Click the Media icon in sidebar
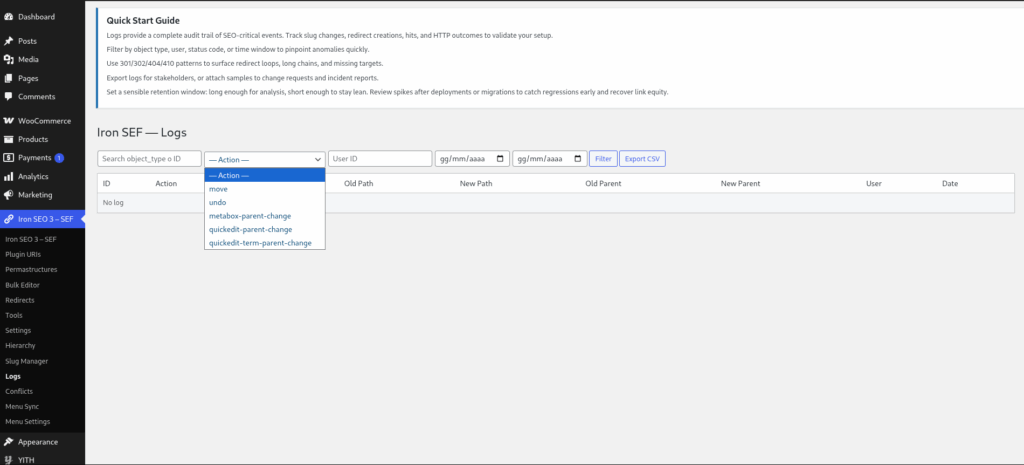This screenshot has height=465, width=1024. [9, 59]
